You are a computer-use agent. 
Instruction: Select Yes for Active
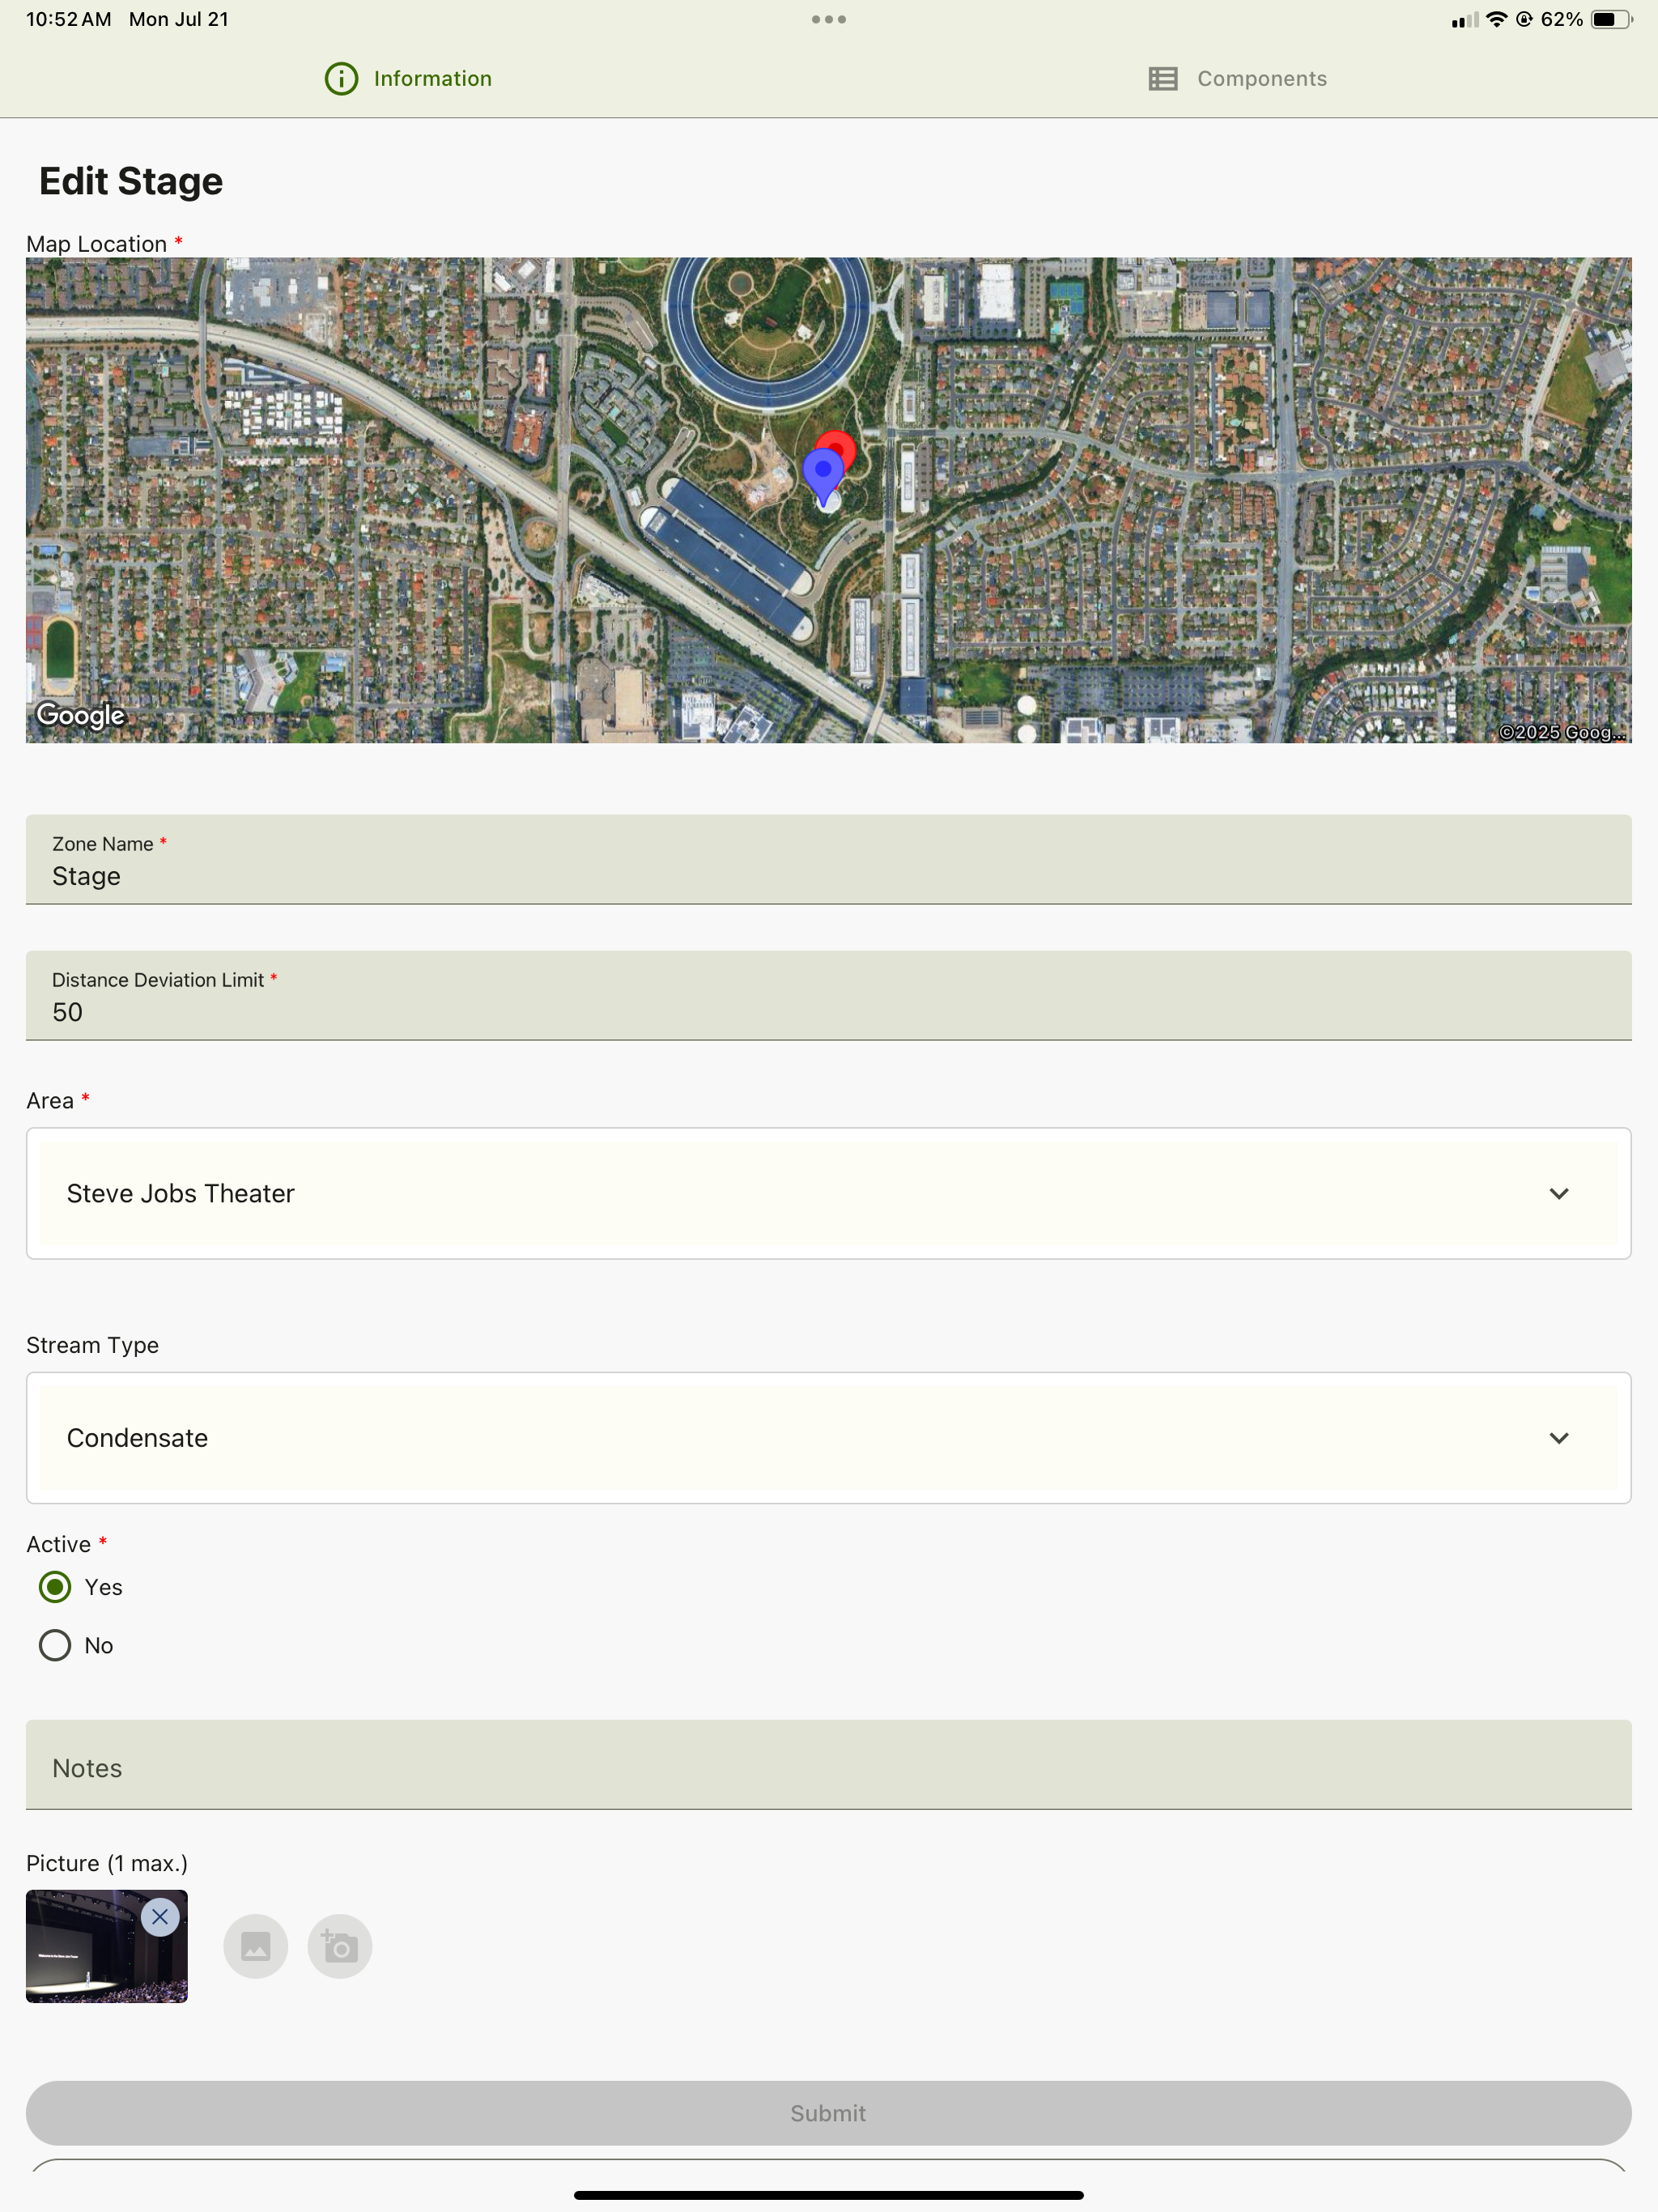click(x=55, y=1587)
